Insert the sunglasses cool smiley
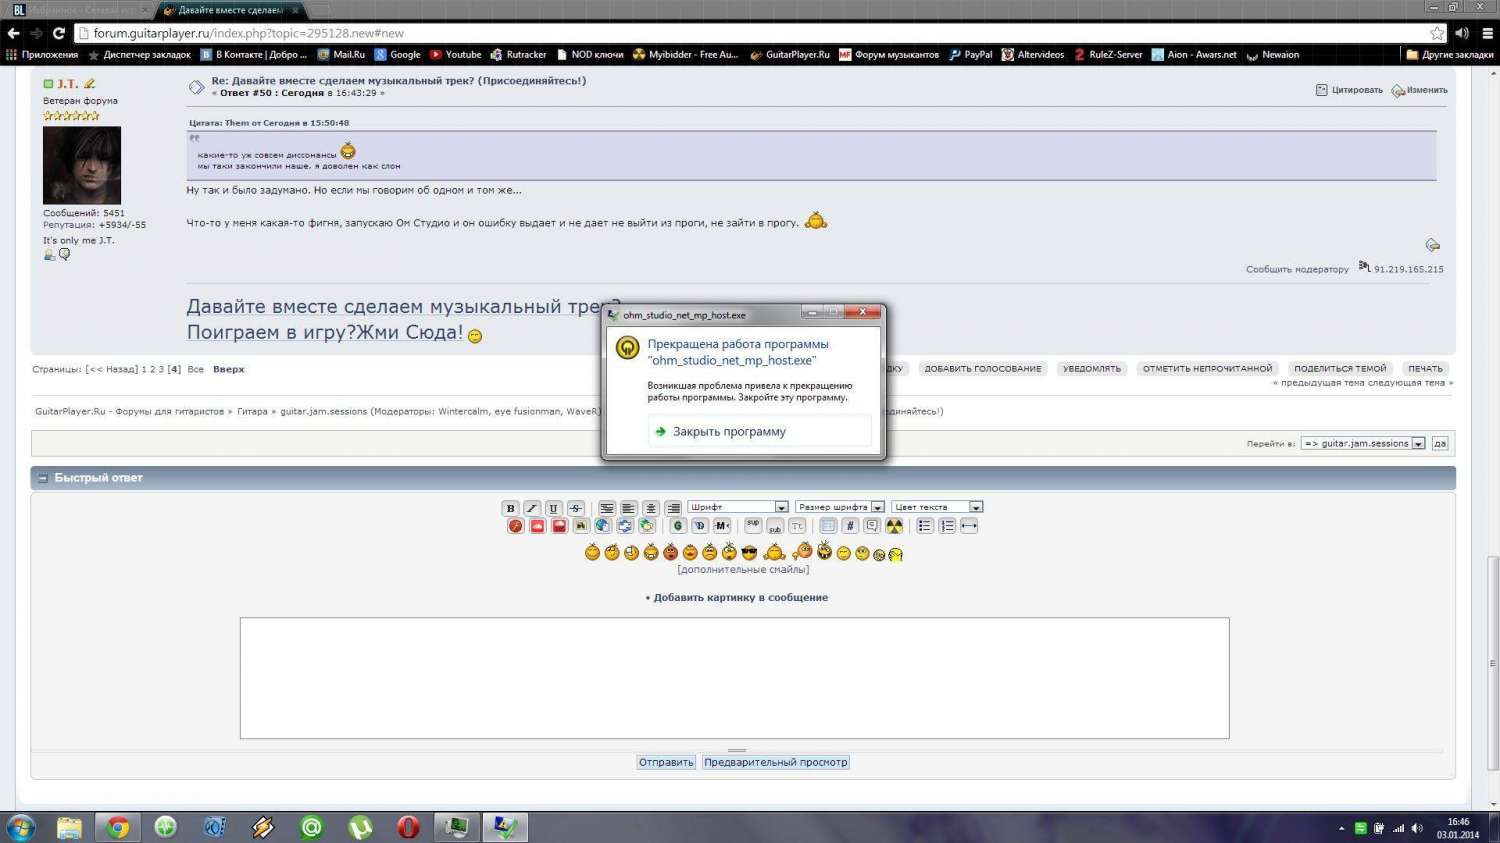 tap(749, 553)
